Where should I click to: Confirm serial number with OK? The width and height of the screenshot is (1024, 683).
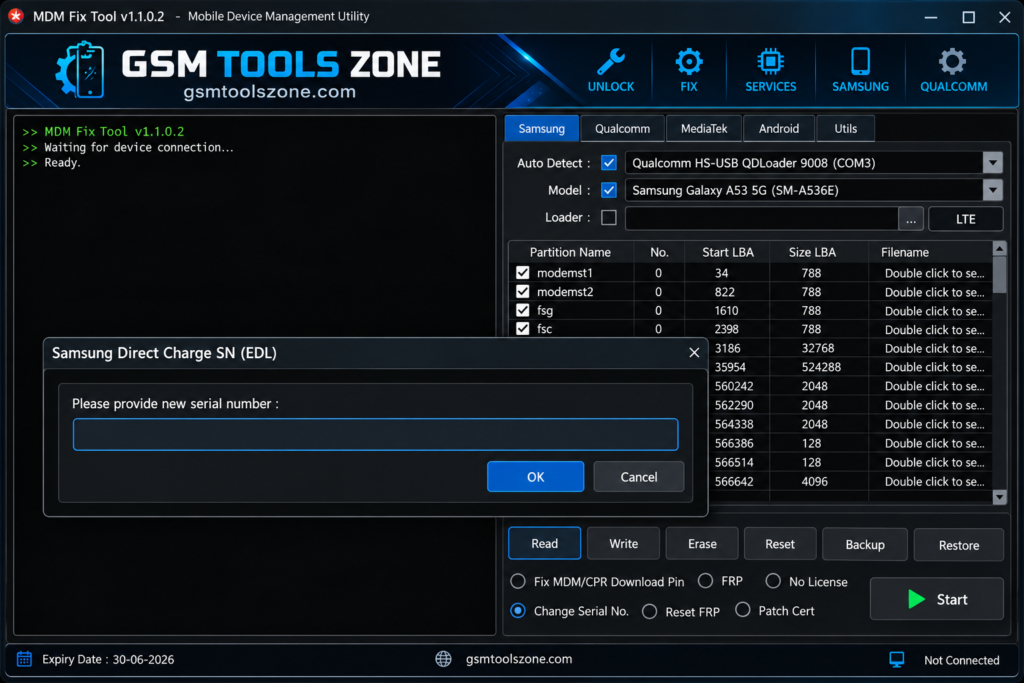point(536,477)
